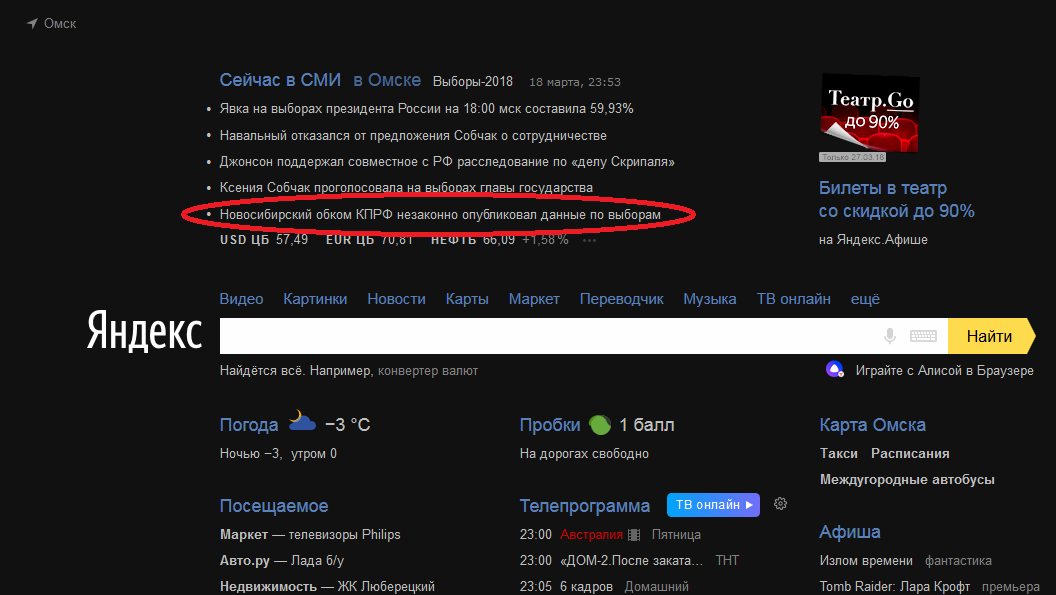Open the Карта Омска heading
Screen dimensions: 1056x595
872,425
